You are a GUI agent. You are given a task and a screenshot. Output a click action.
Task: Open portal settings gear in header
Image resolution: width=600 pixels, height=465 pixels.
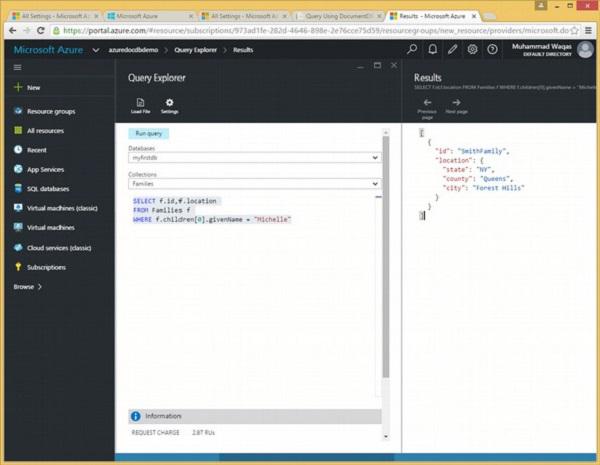(472, 48)
